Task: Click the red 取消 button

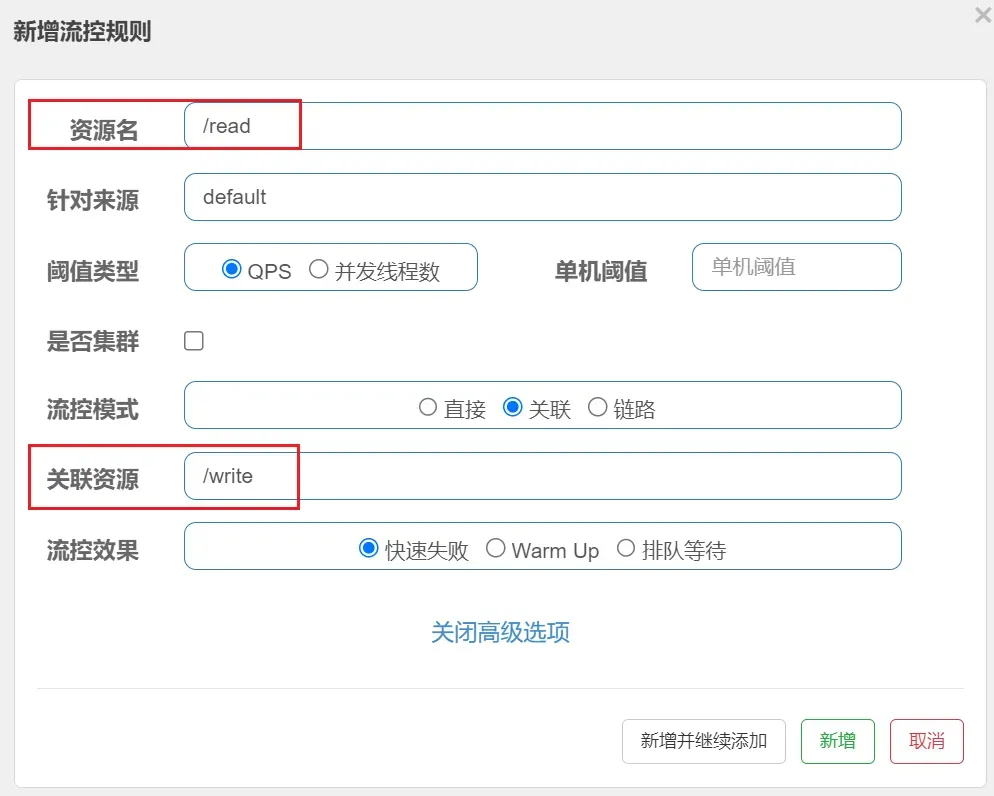Action: click(926, 741)
